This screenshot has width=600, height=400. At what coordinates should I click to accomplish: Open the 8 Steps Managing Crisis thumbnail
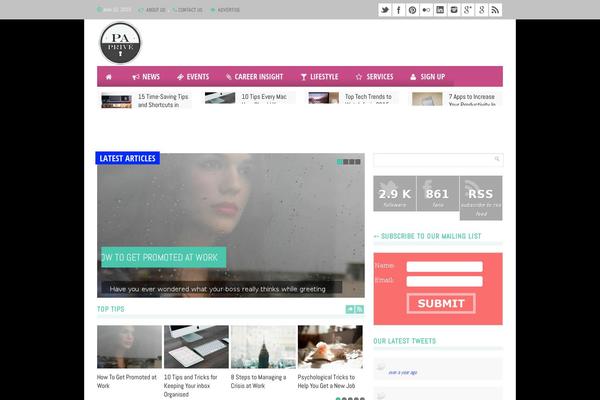coord(263,347)
